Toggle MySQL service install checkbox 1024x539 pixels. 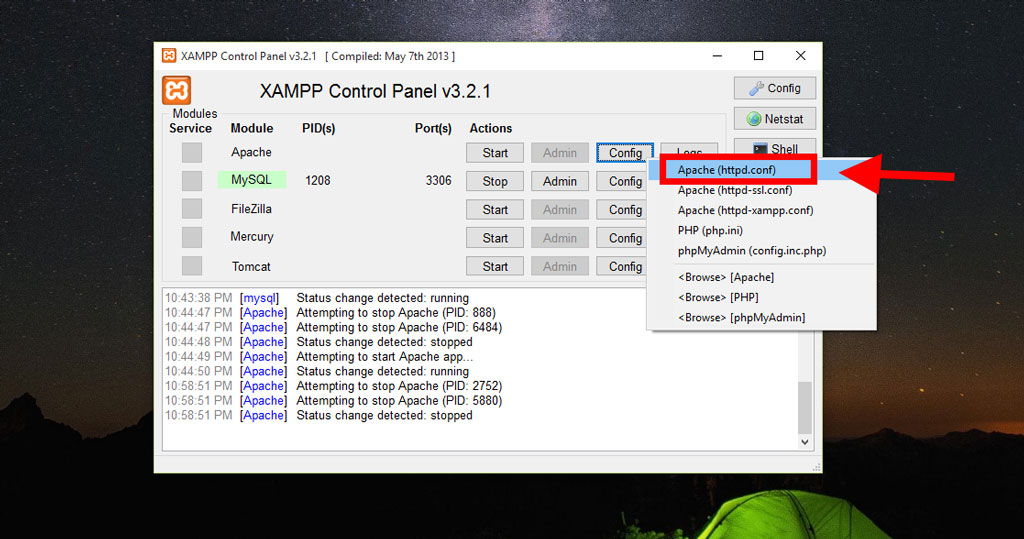pyautogui.click(x=191, y=180)
